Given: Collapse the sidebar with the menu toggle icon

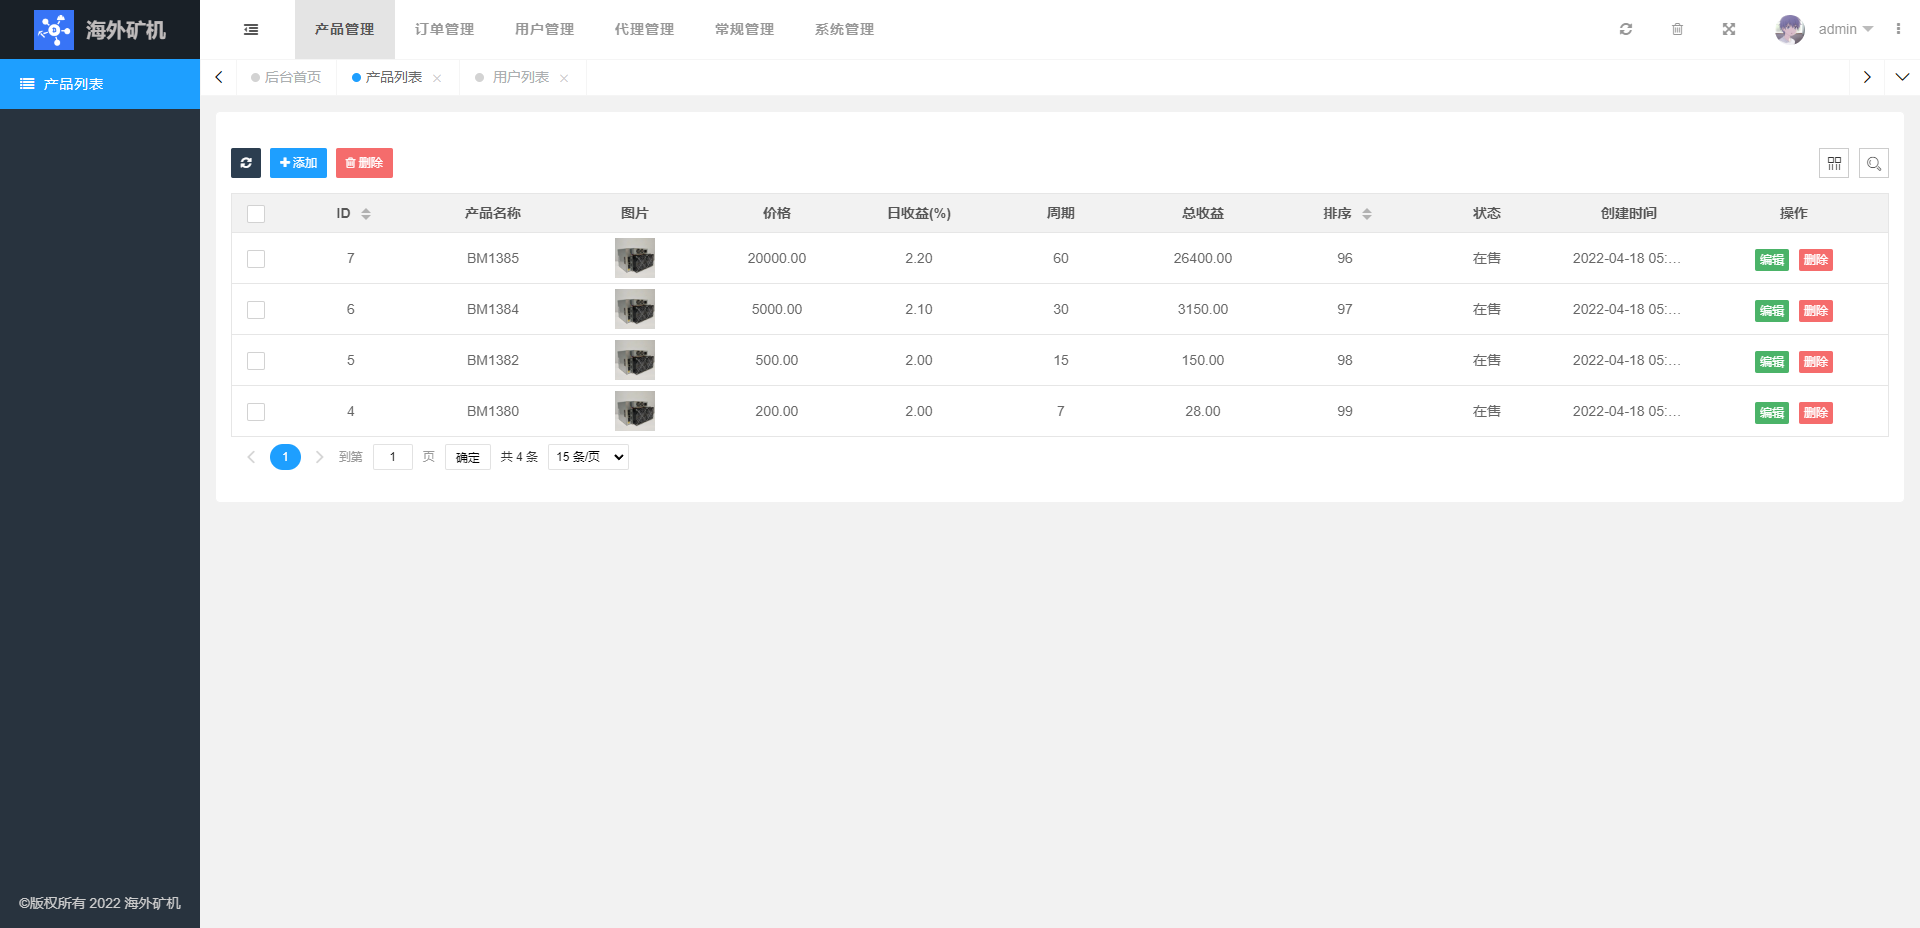Looking at the screenshot, I should coord(251,30).
